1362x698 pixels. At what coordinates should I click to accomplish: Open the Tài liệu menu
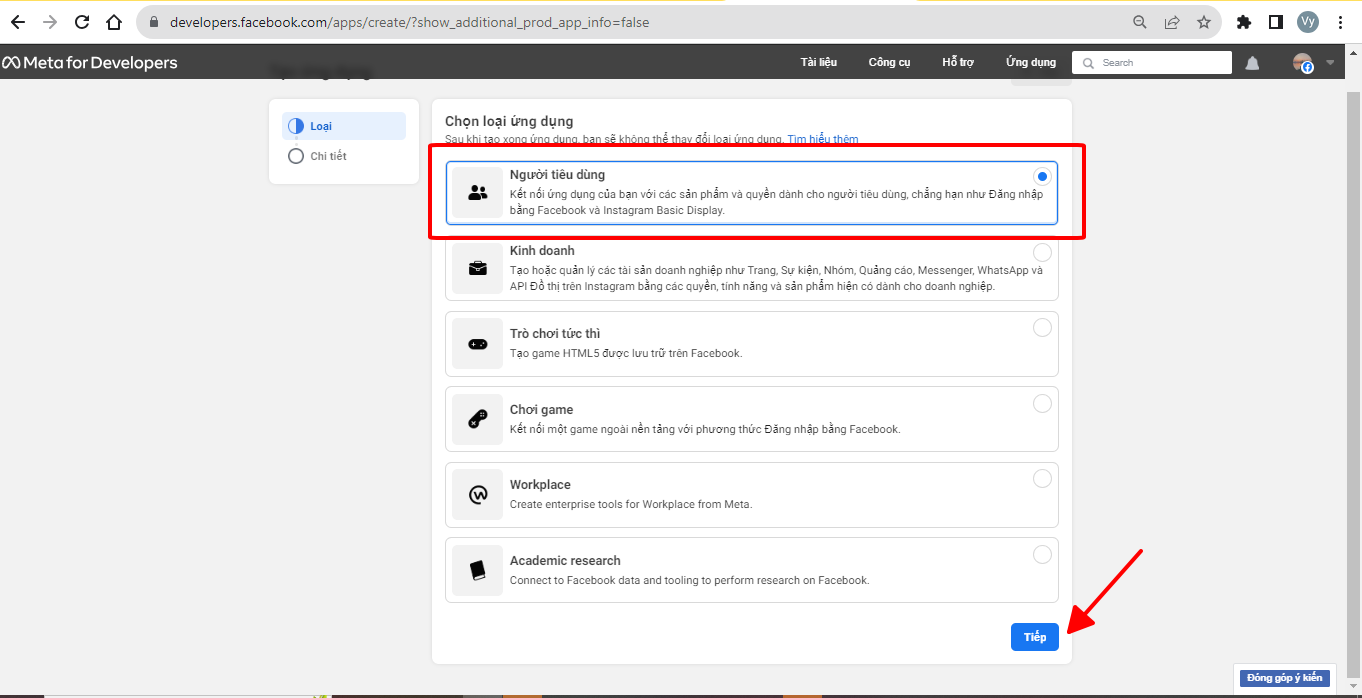pos(818,63)
